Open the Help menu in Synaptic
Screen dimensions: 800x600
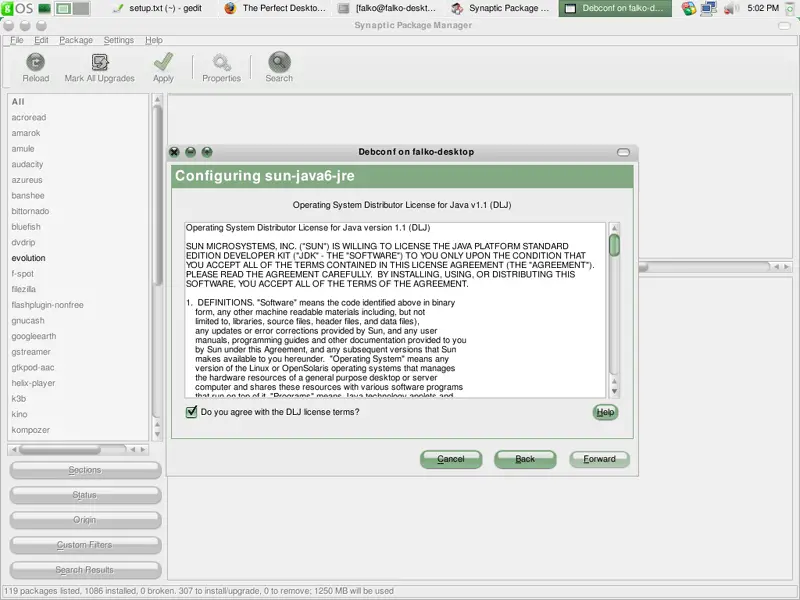tap(154, 40)
